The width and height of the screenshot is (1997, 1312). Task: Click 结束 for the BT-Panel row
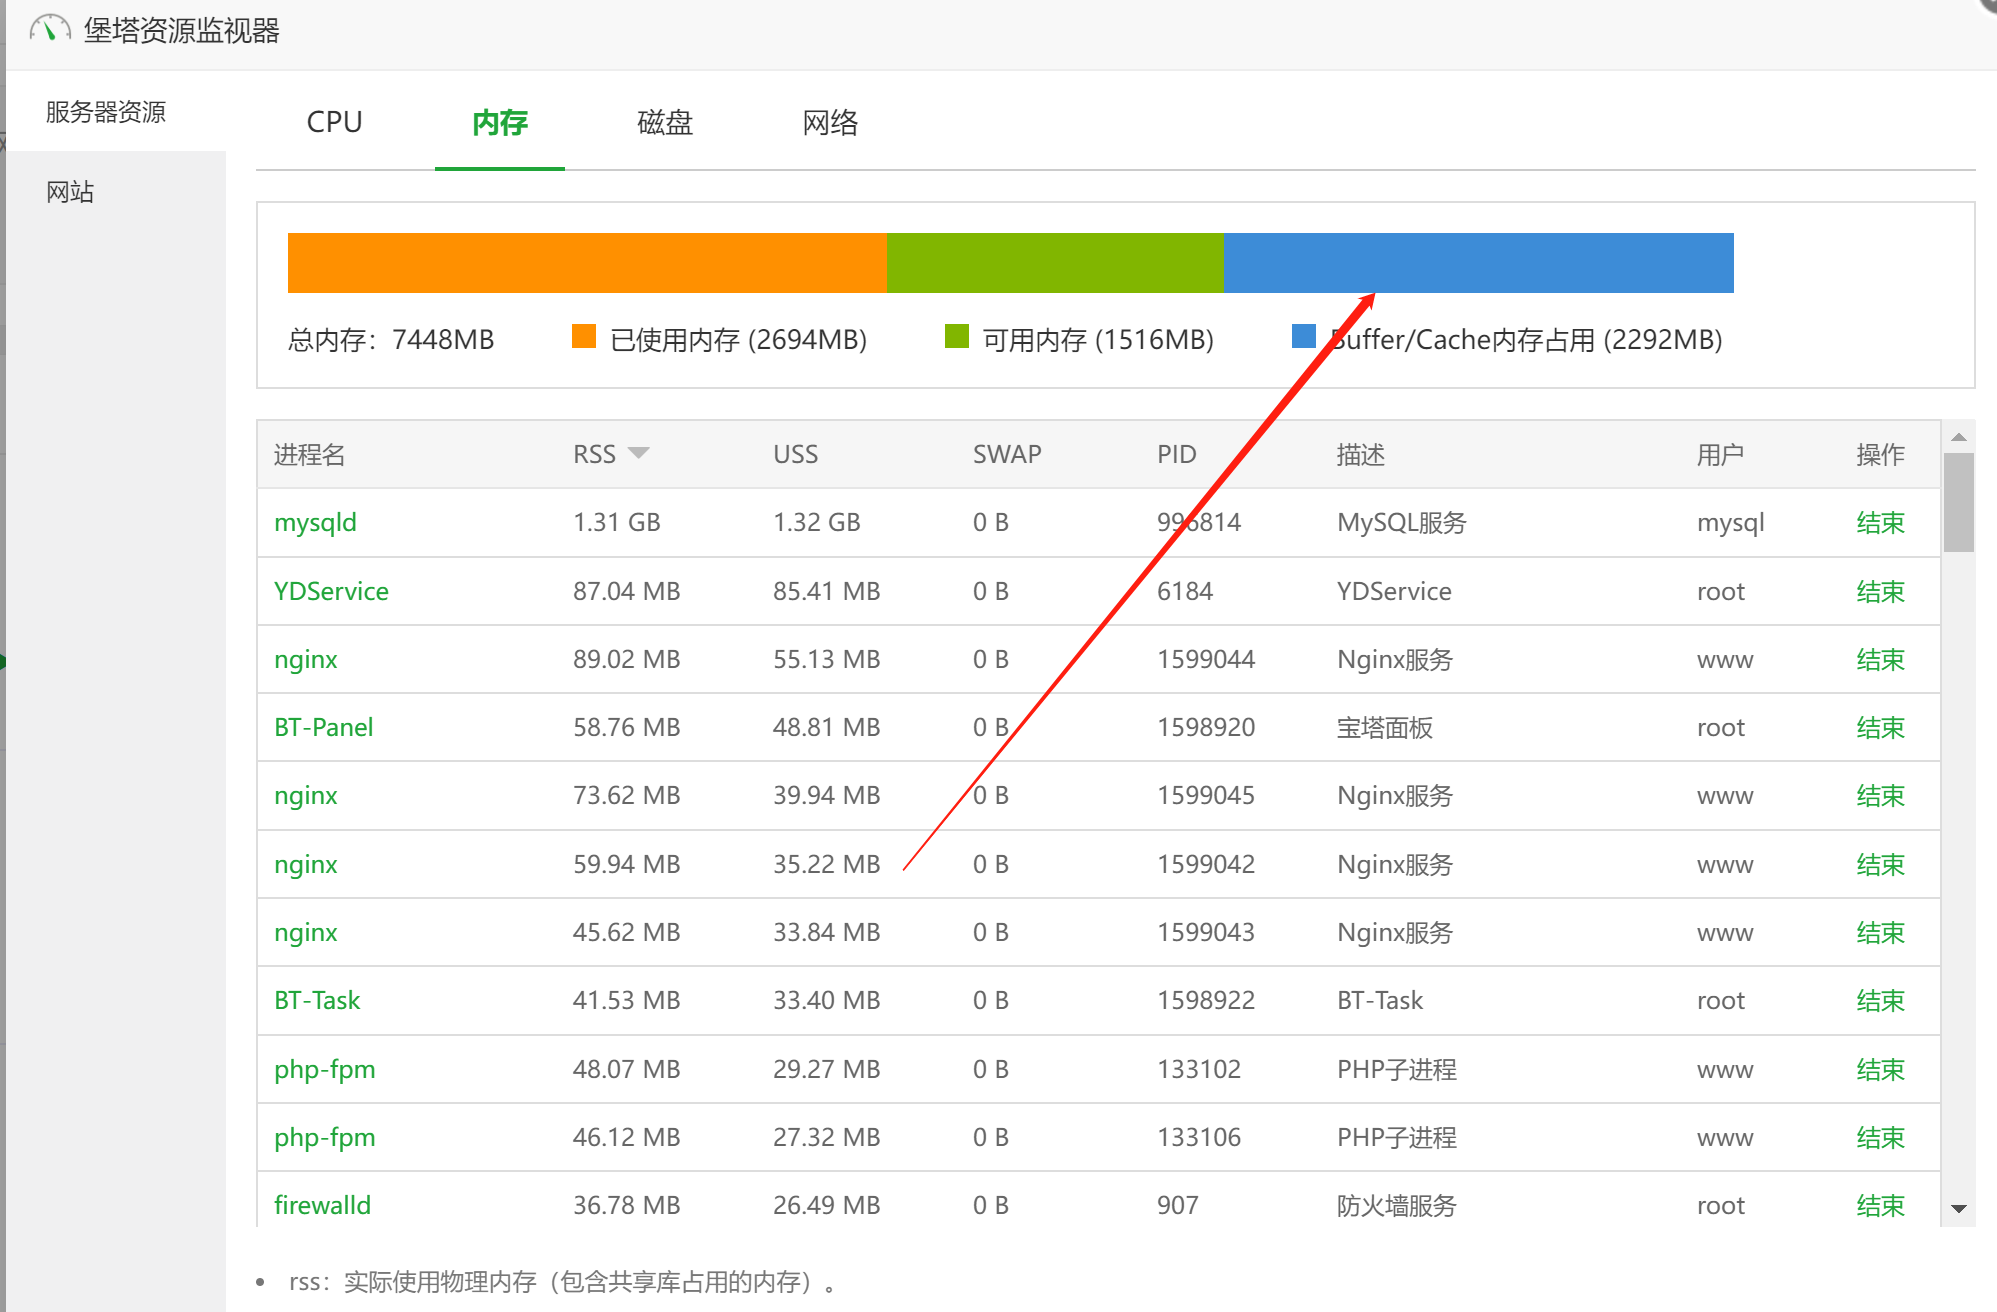click(x=1880, y=728)
